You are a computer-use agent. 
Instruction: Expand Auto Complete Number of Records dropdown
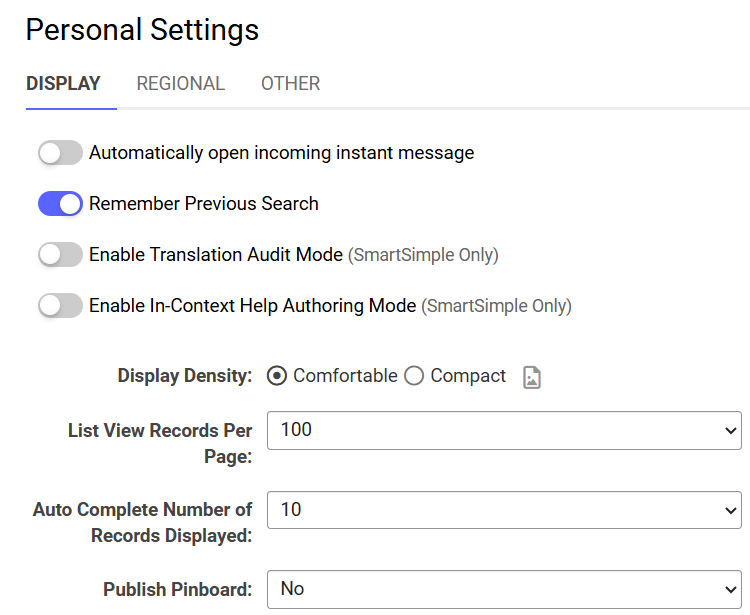coord(504,510)
